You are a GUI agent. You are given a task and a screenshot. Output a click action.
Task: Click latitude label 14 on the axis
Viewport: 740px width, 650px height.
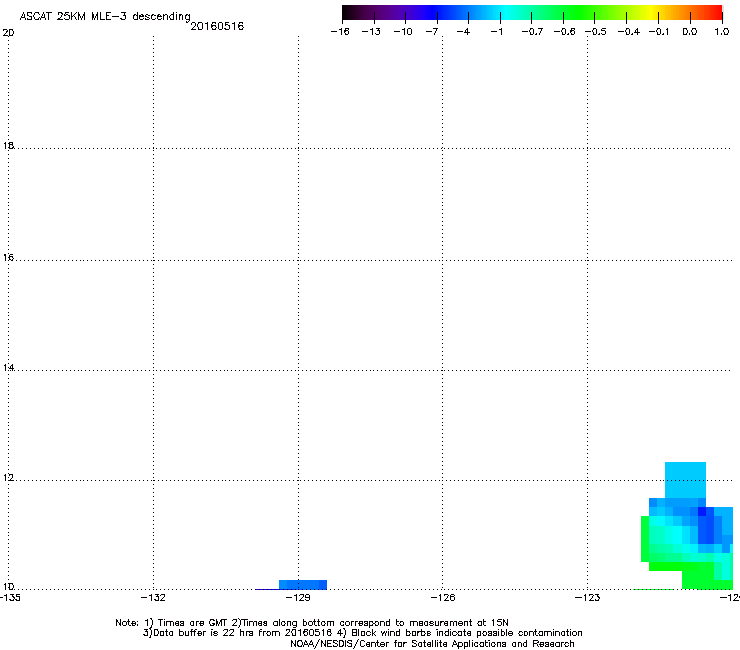[x=8, y=367]
